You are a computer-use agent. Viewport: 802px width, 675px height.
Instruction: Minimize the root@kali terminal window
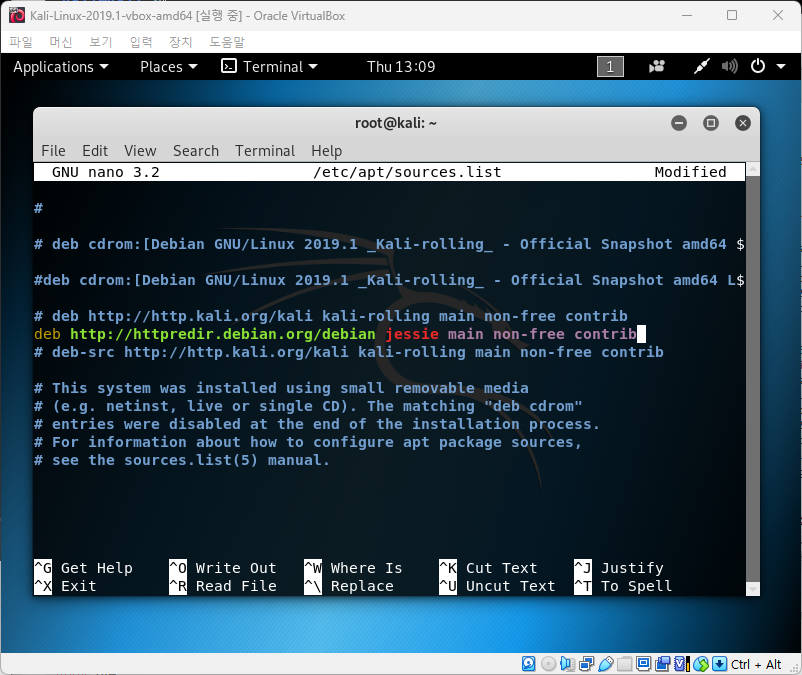(679, 123)
